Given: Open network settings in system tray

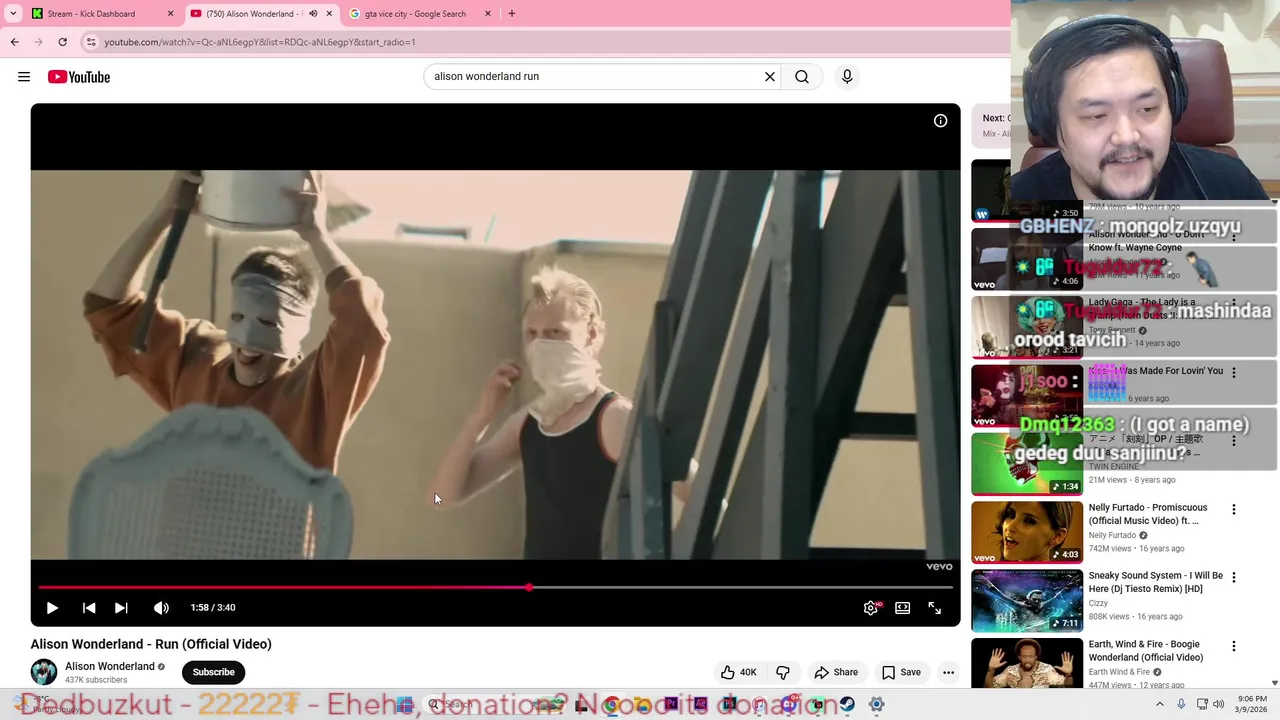Looking at the screenshot, I should [1201, 705].
